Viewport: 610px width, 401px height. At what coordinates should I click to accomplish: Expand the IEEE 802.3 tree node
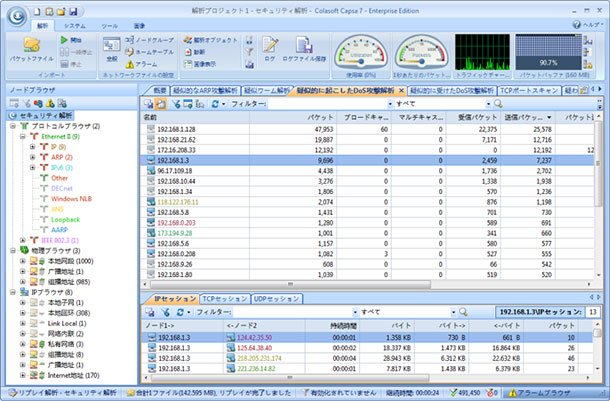tap(22, 240)
